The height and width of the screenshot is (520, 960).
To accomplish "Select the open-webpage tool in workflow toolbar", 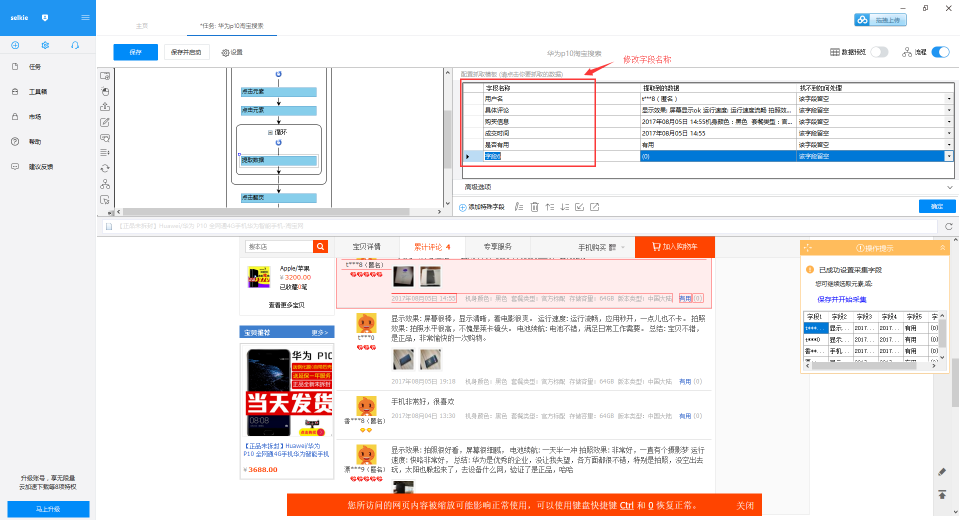I will coord(105,75).
